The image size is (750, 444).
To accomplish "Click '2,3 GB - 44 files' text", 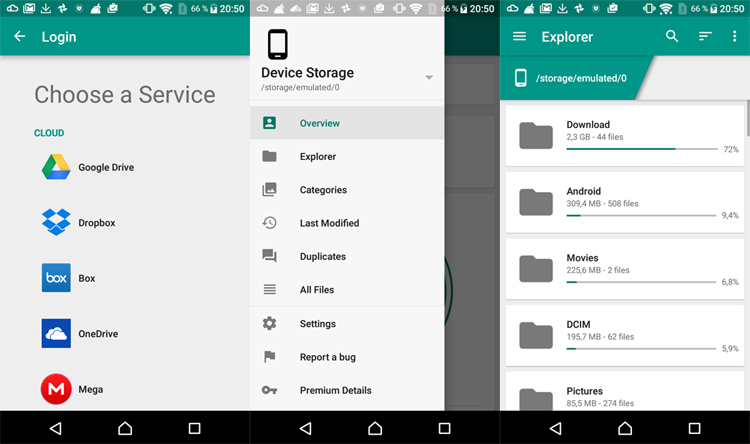I will coord(595,137).
